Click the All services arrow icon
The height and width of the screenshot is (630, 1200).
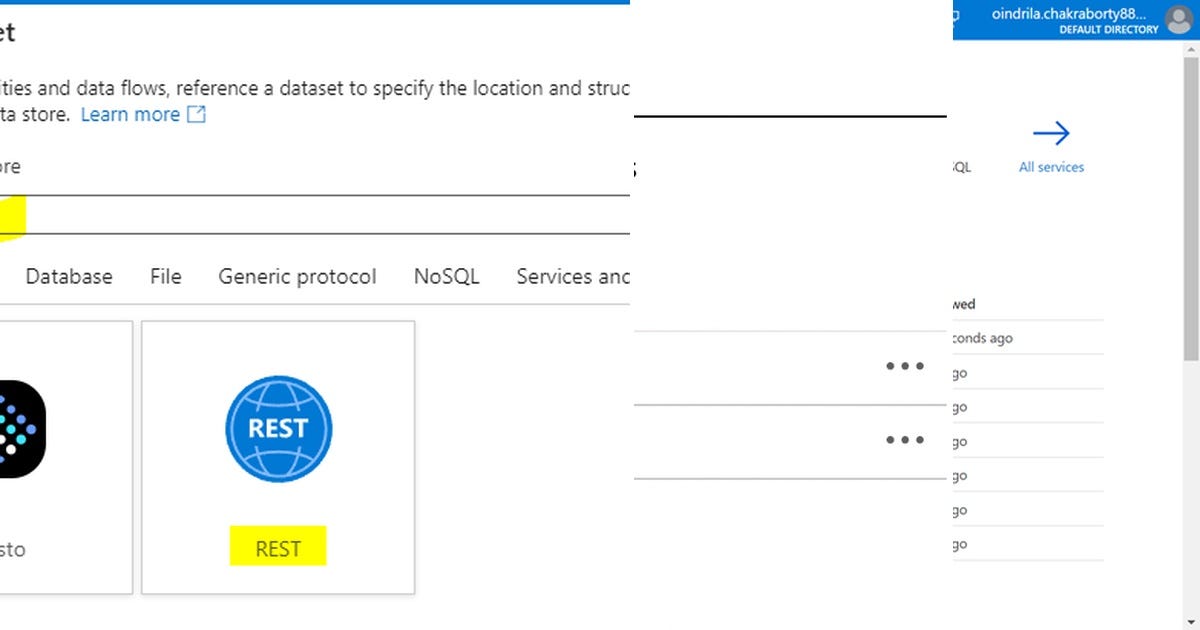coord(1051,133)
